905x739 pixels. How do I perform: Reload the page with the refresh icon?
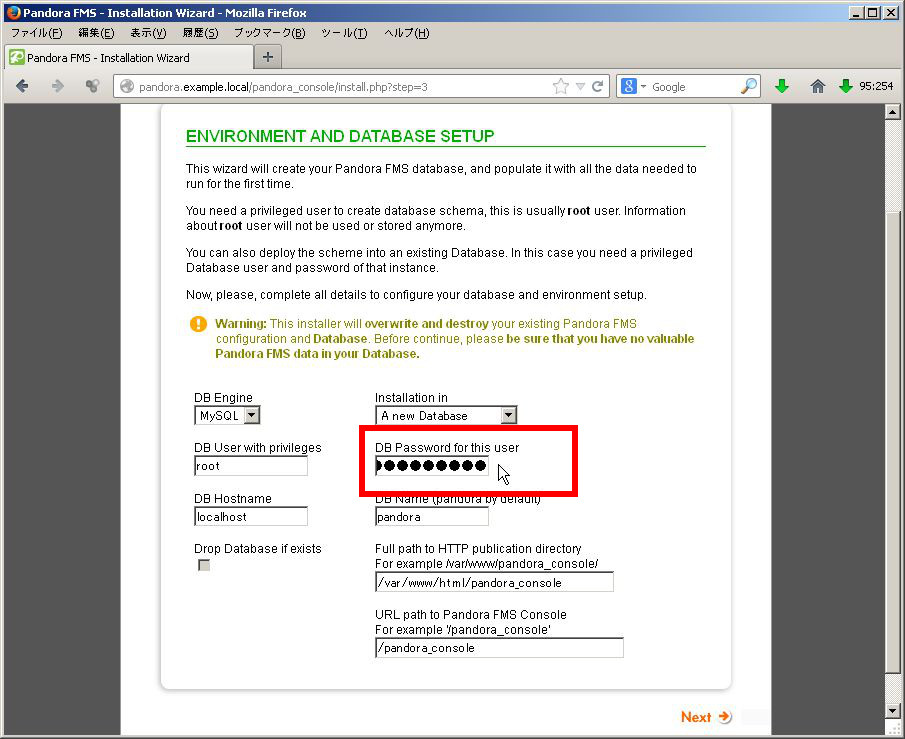point(597,87)
